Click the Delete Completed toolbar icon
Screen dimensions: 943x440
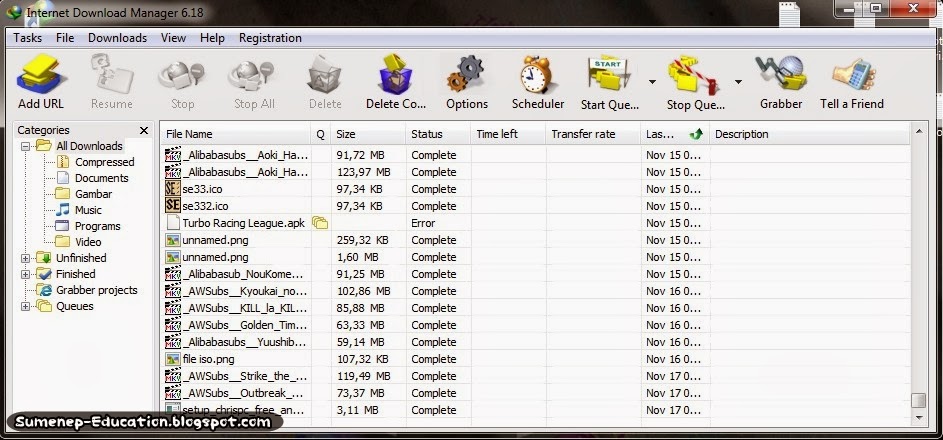click(396, 73)
